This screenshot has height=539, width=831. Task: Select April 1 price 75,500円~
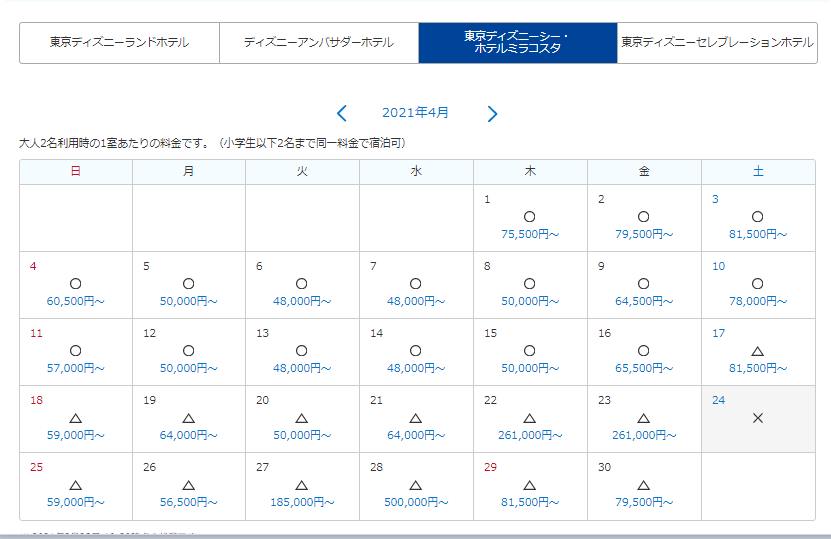(x=530, y=234)
